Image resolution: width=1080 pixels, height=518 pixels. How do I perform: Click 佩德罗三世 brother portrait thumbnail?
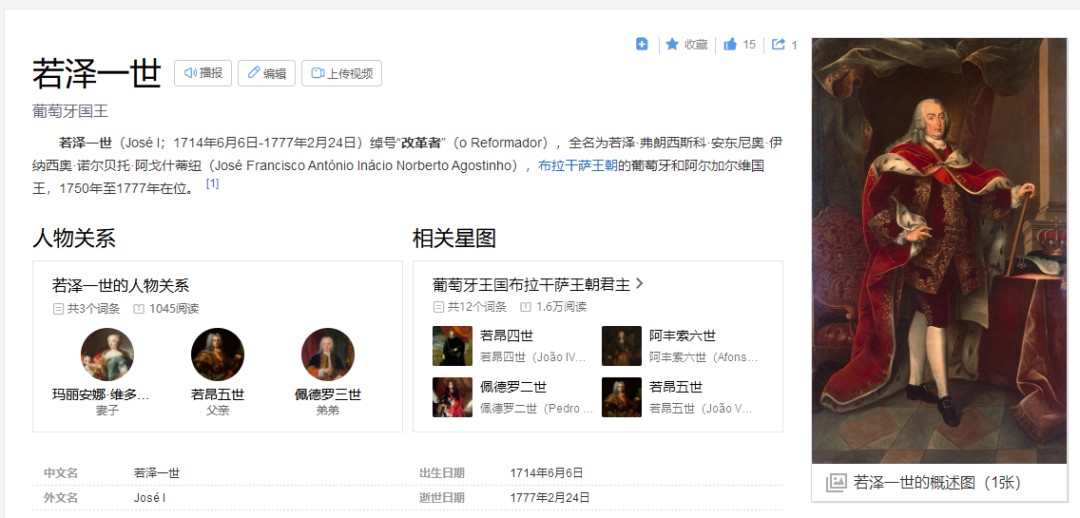click(328, 354)
